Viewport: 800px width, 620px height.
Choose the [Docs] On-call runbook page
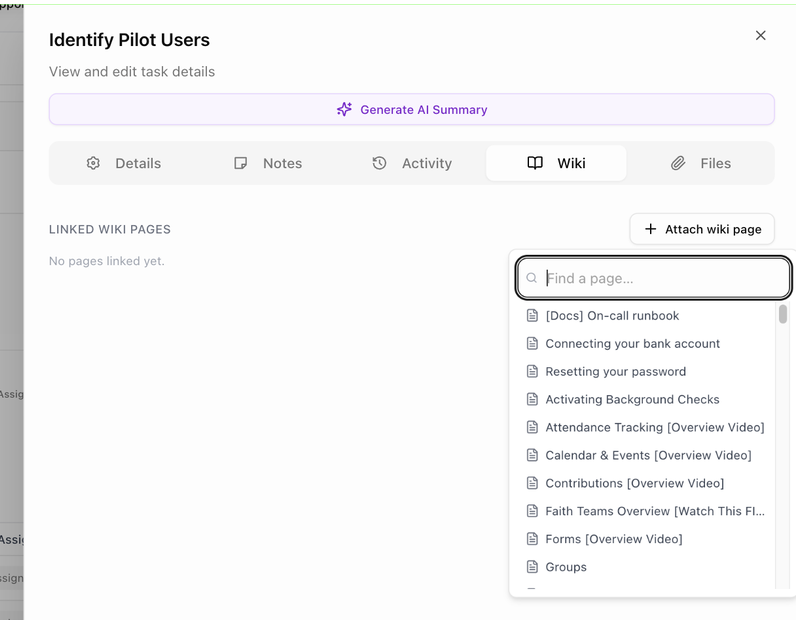(646, 315)
